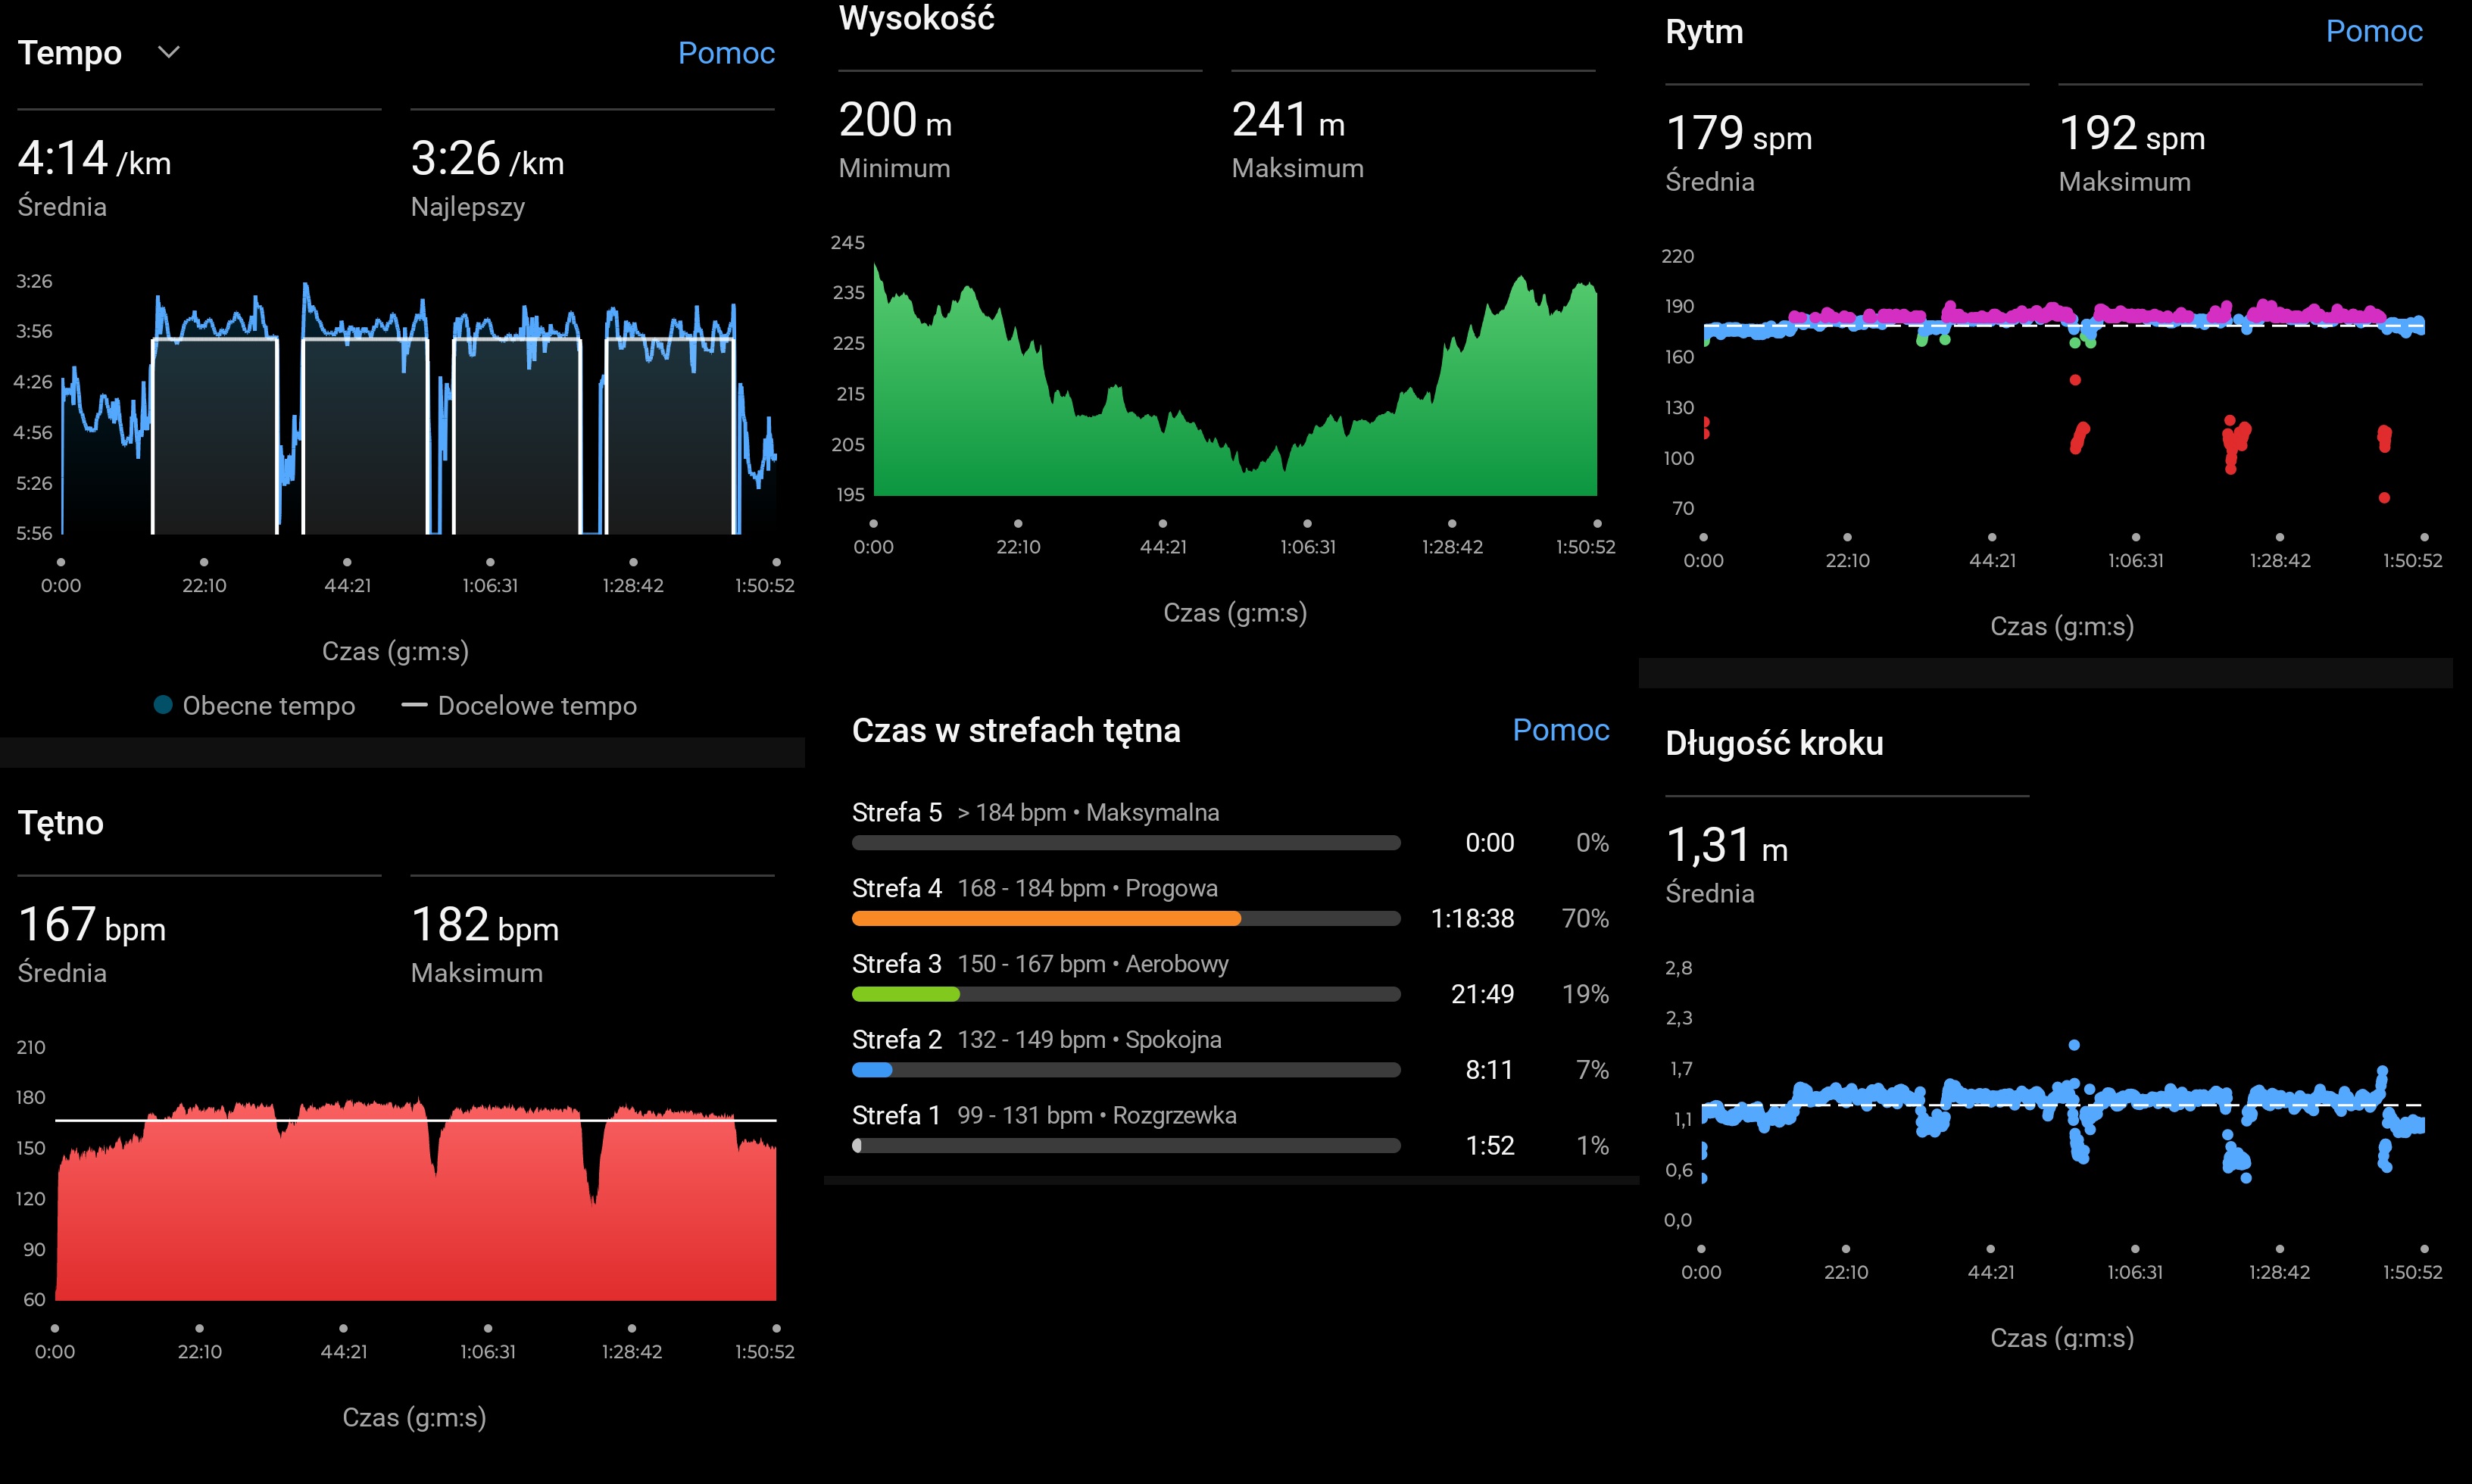Select the Strefa 4 Progowa orange bar
The image size is (2472, 1484).
(1045, 918)
